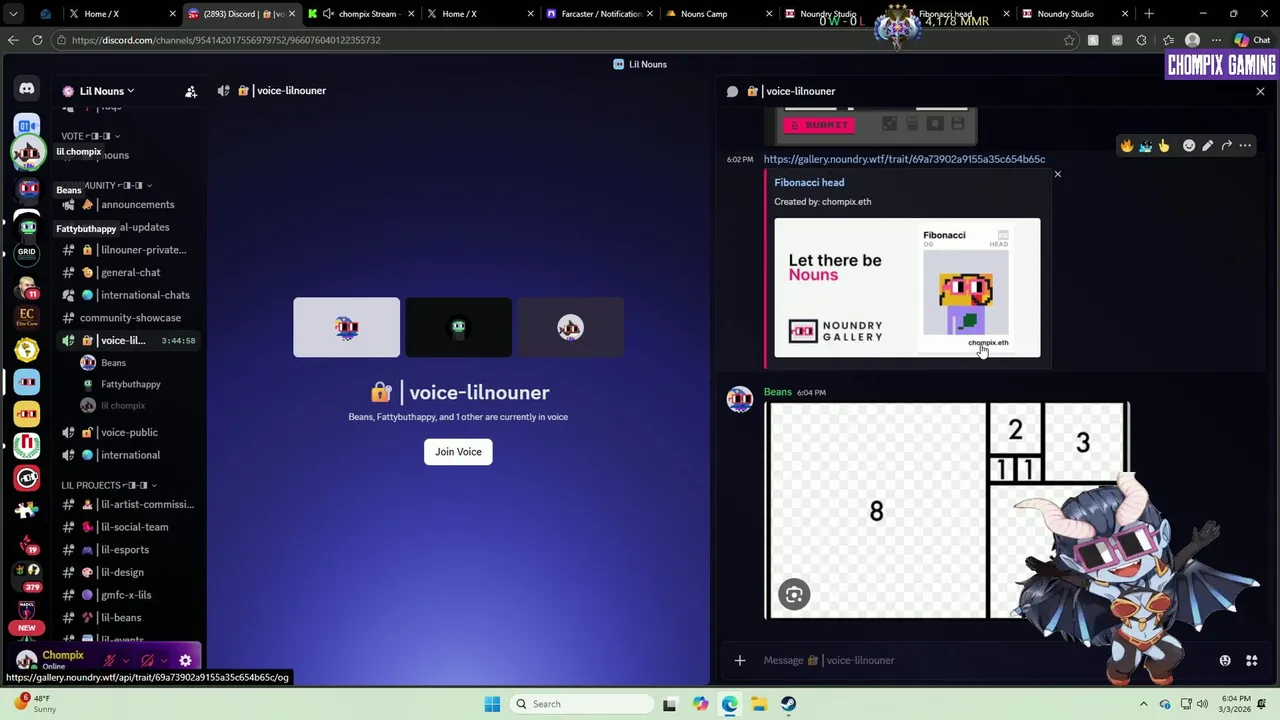Switch to the Nouns Camp browser tab
Screen dimensions: 1280x720
click(718, 14)
